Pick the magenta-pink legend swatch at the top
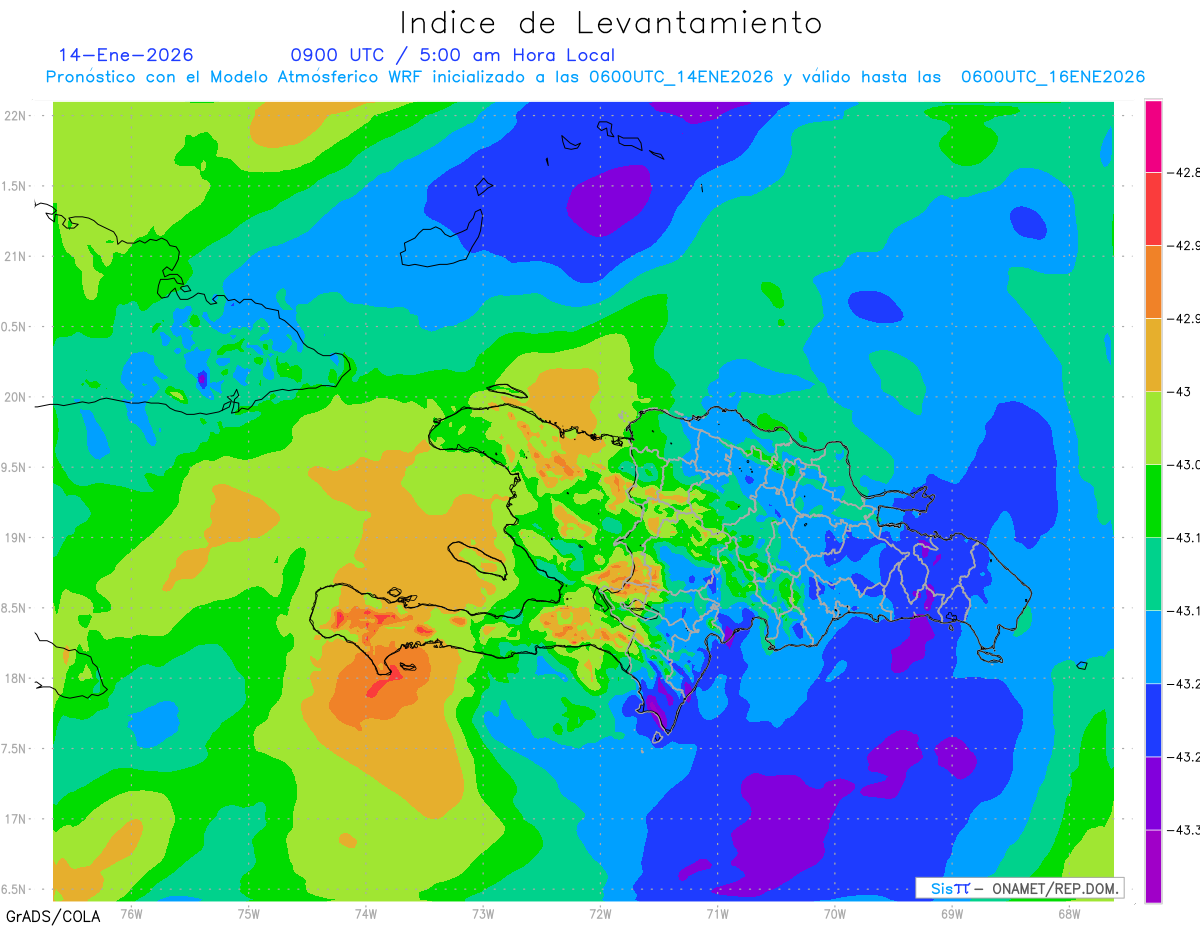Screen dimensions: 1200x927 pos(1153,136)
